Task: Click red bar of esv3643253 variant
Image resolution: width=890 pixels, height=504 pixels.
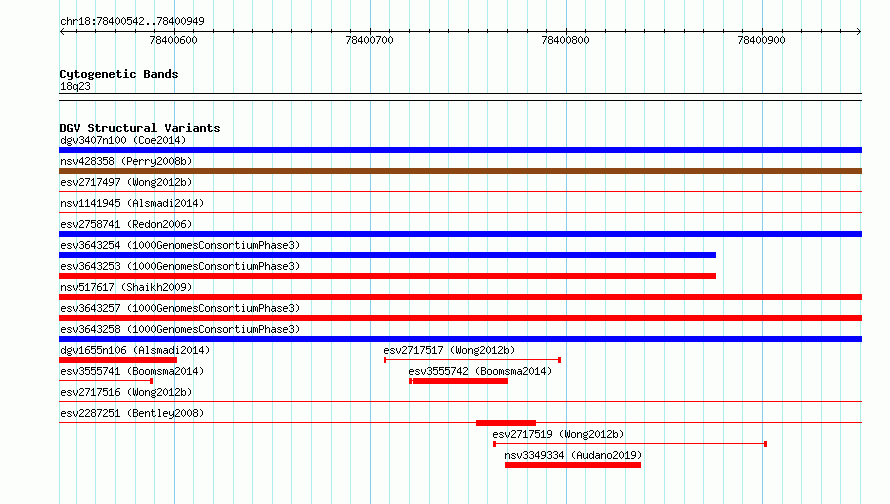Action: [387, 276]
